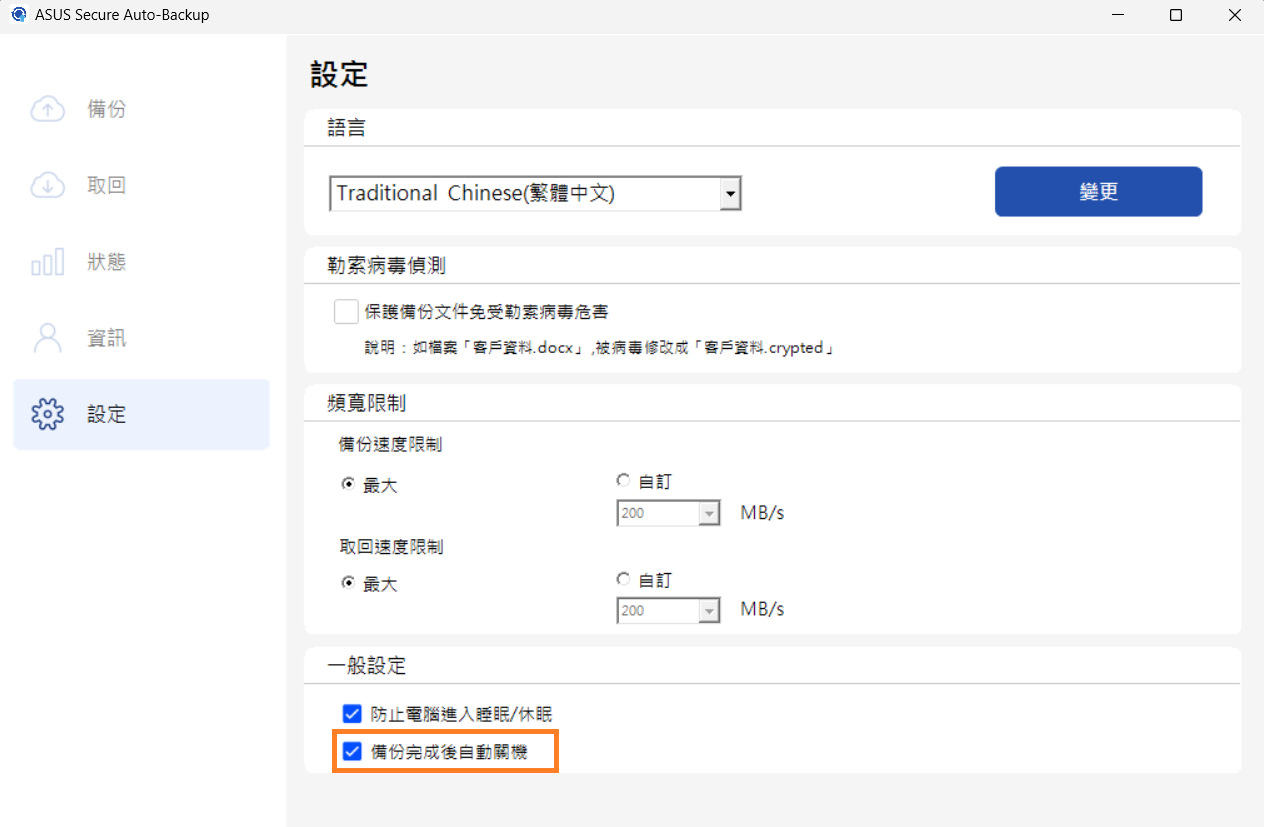1264x827 pixels.
Task: Uncheck 備份完成後自動關機
Action: pyautogui.click(x=351, y=751)
